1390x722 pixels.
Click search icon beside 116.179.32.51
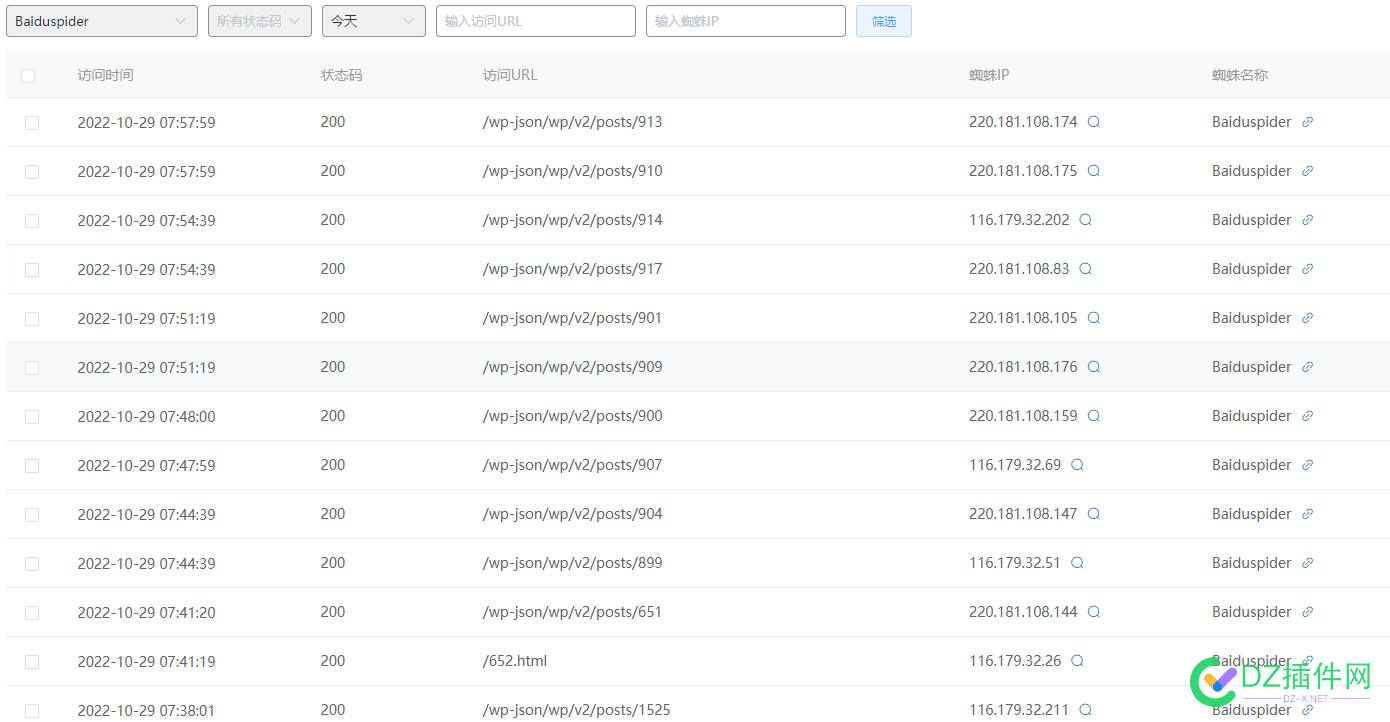coord(1078,563)
